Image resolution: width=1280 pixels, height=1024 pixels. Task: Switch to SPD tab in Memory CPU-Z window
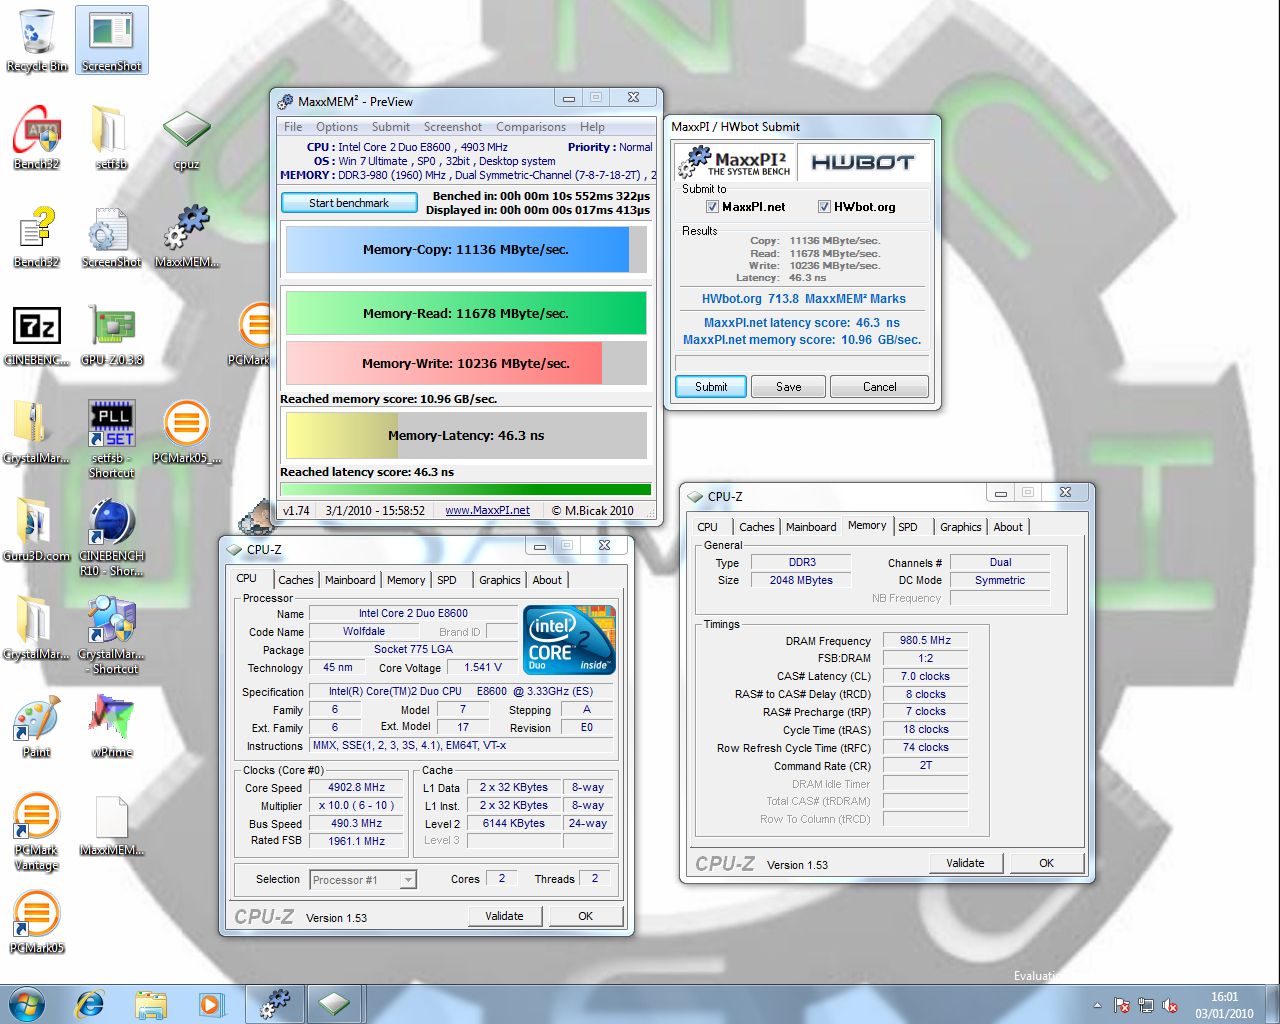tap(908, 527)
